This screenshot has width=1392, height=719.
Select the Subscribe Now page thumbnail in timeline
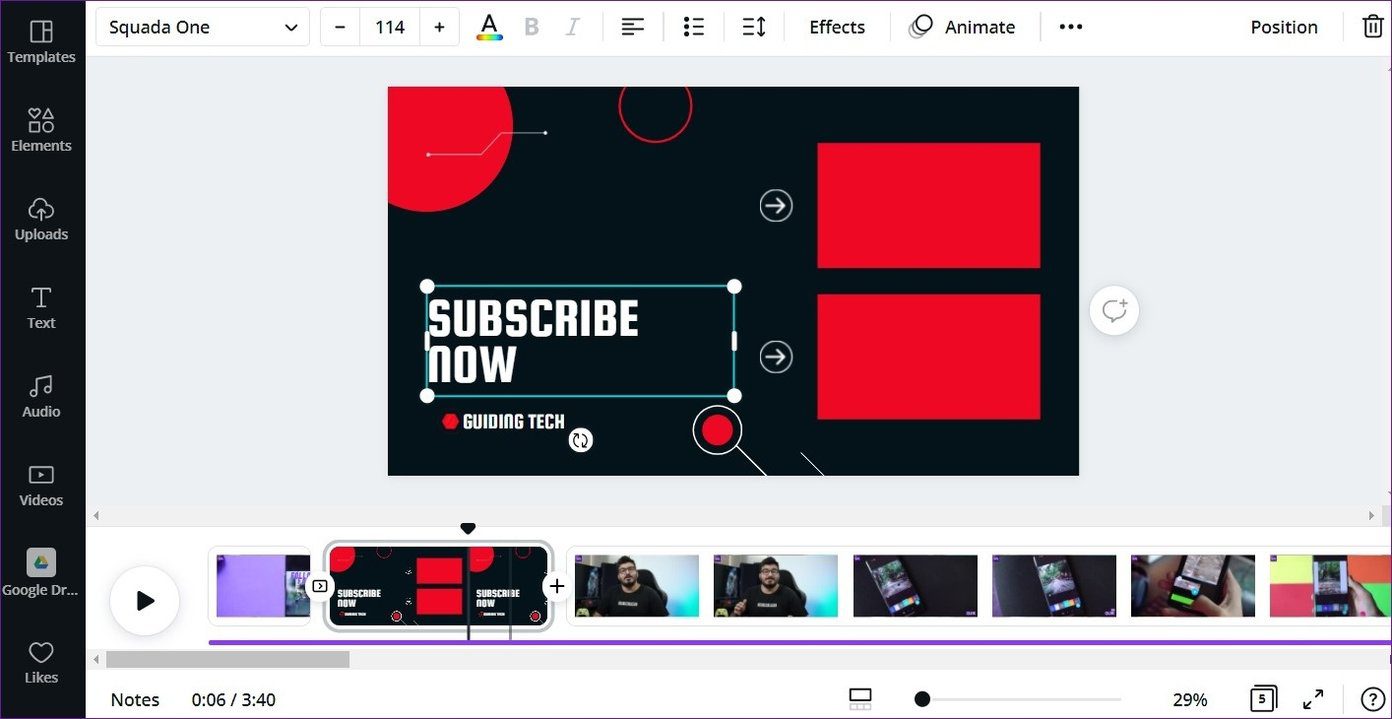tap(439, 586)
